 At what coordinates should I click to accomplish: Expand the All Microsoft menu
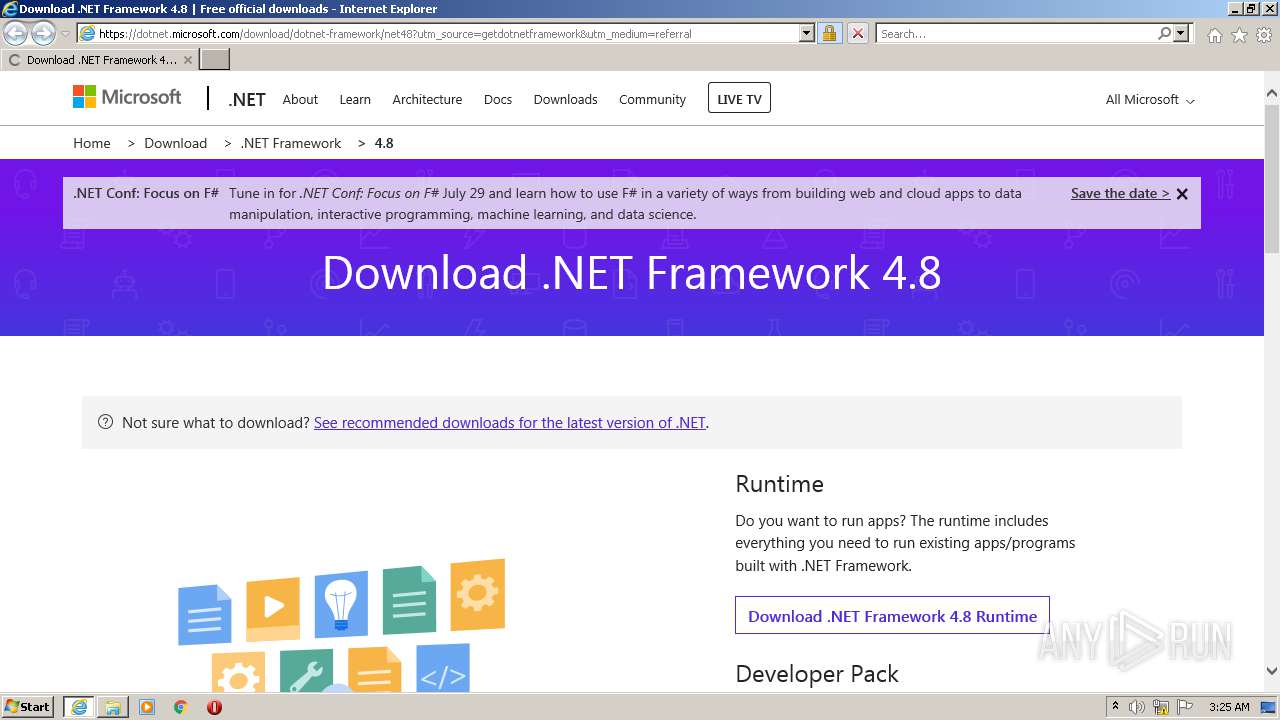[x=1150, y=100]
